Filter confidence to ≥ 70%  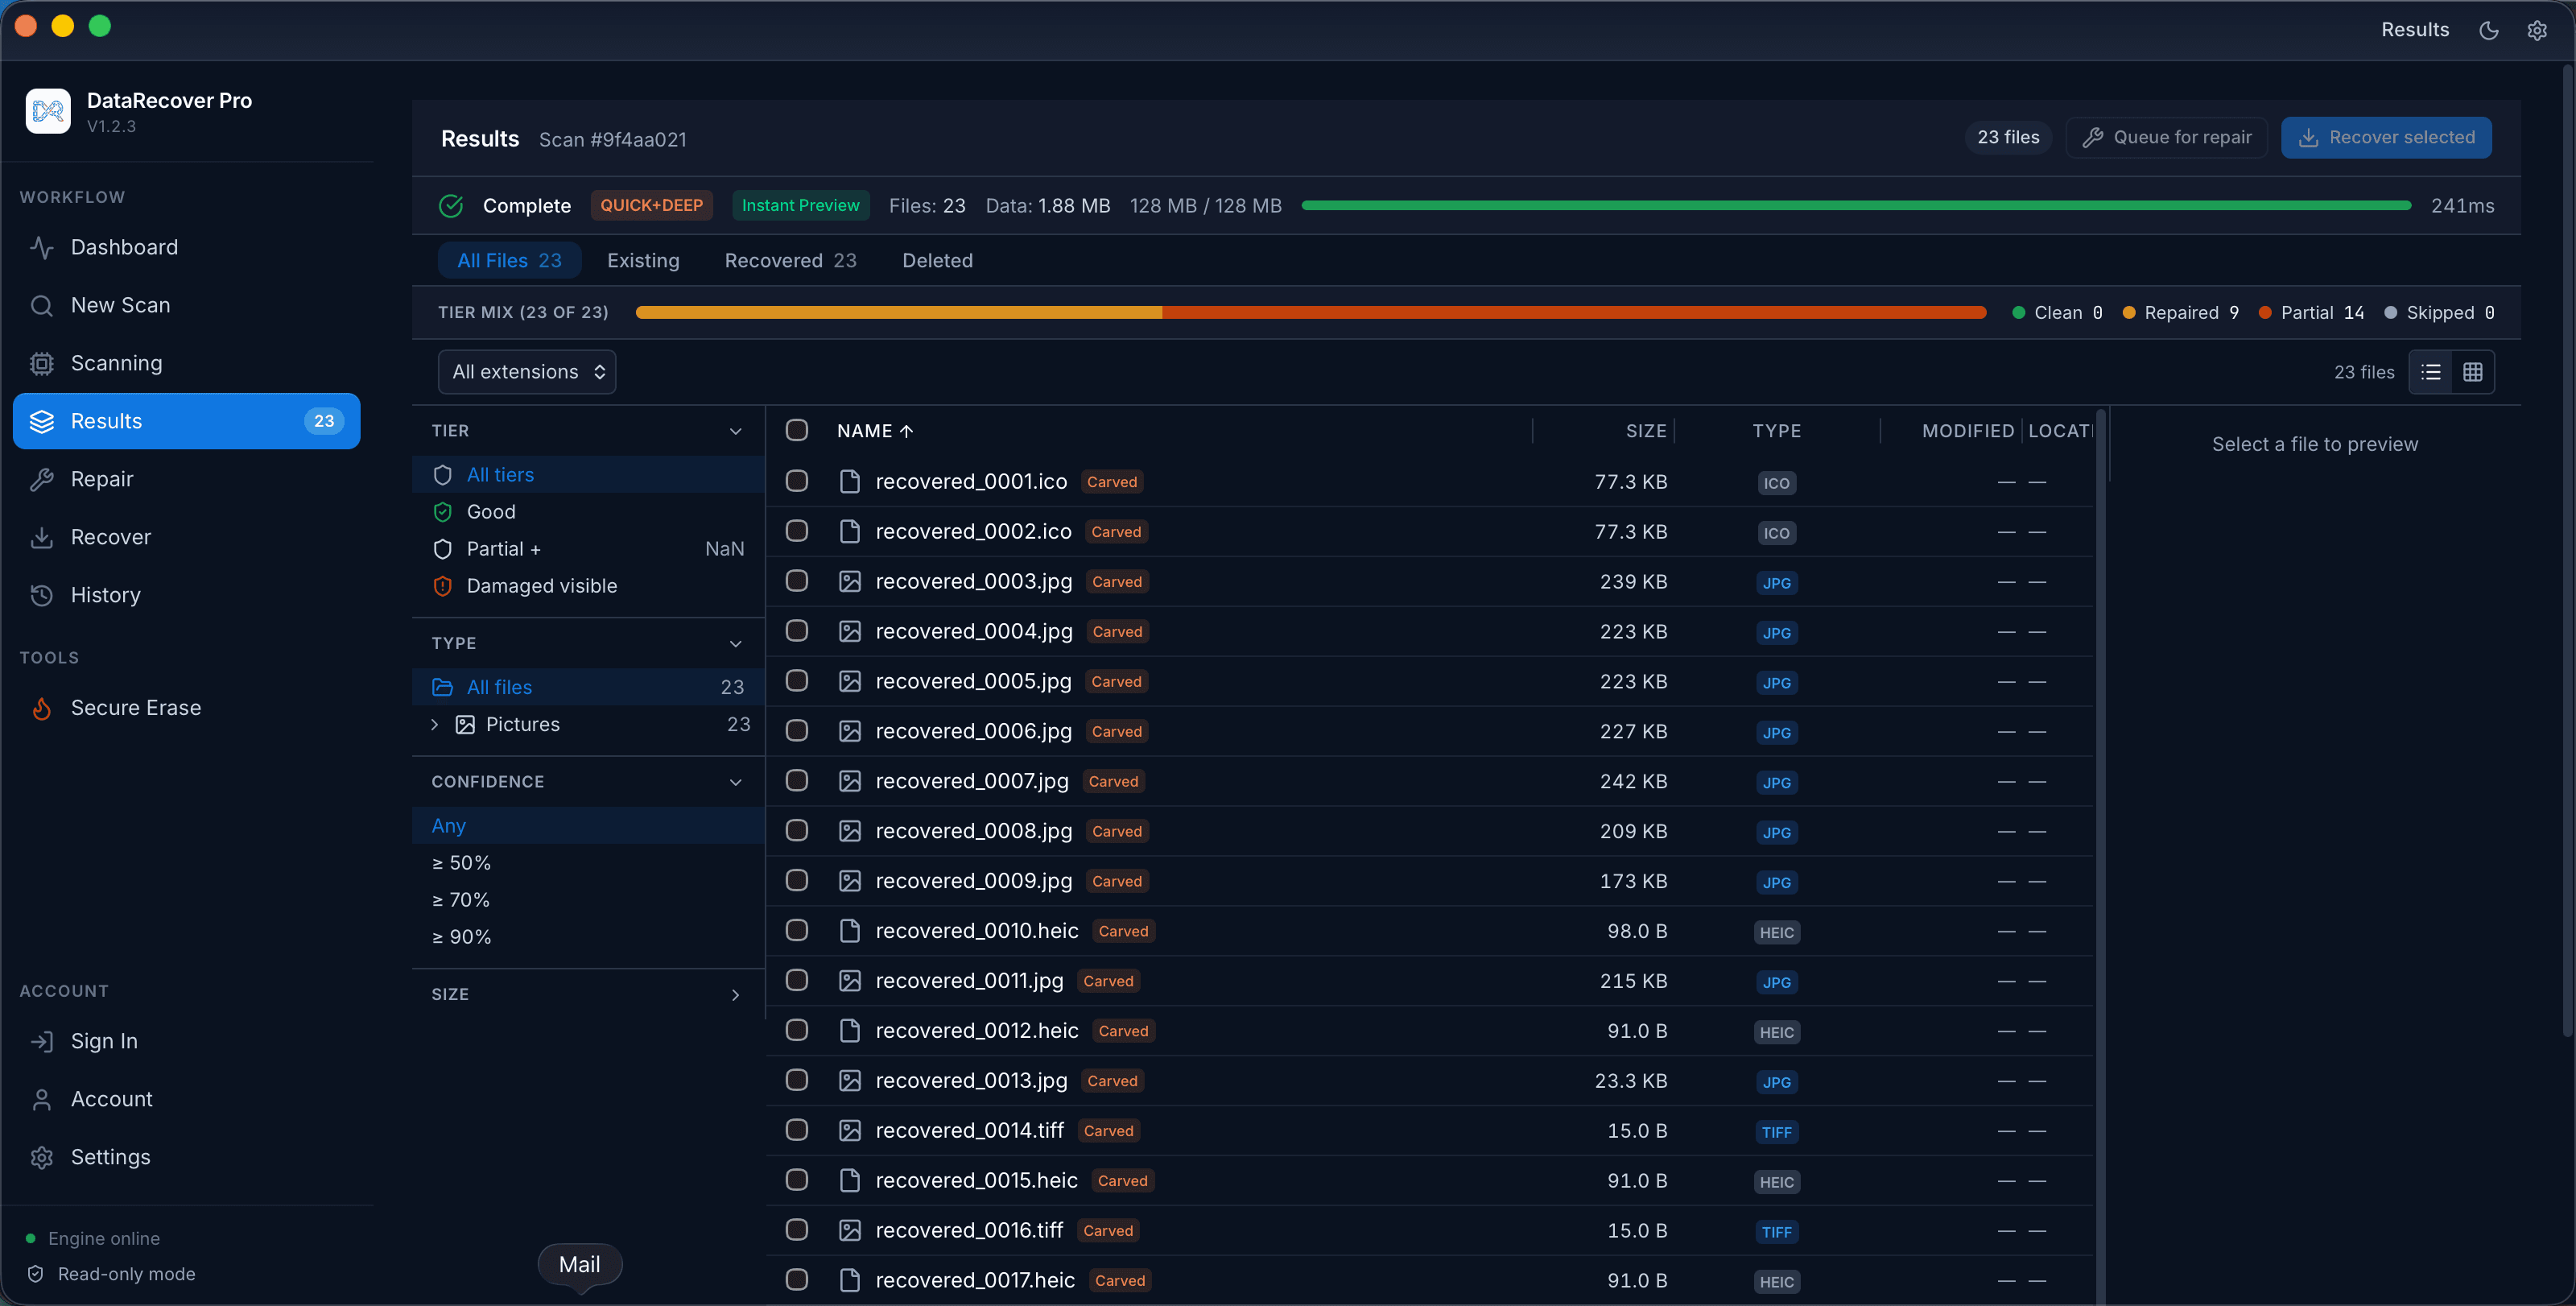pyautogui.click(x=588, y=900)
